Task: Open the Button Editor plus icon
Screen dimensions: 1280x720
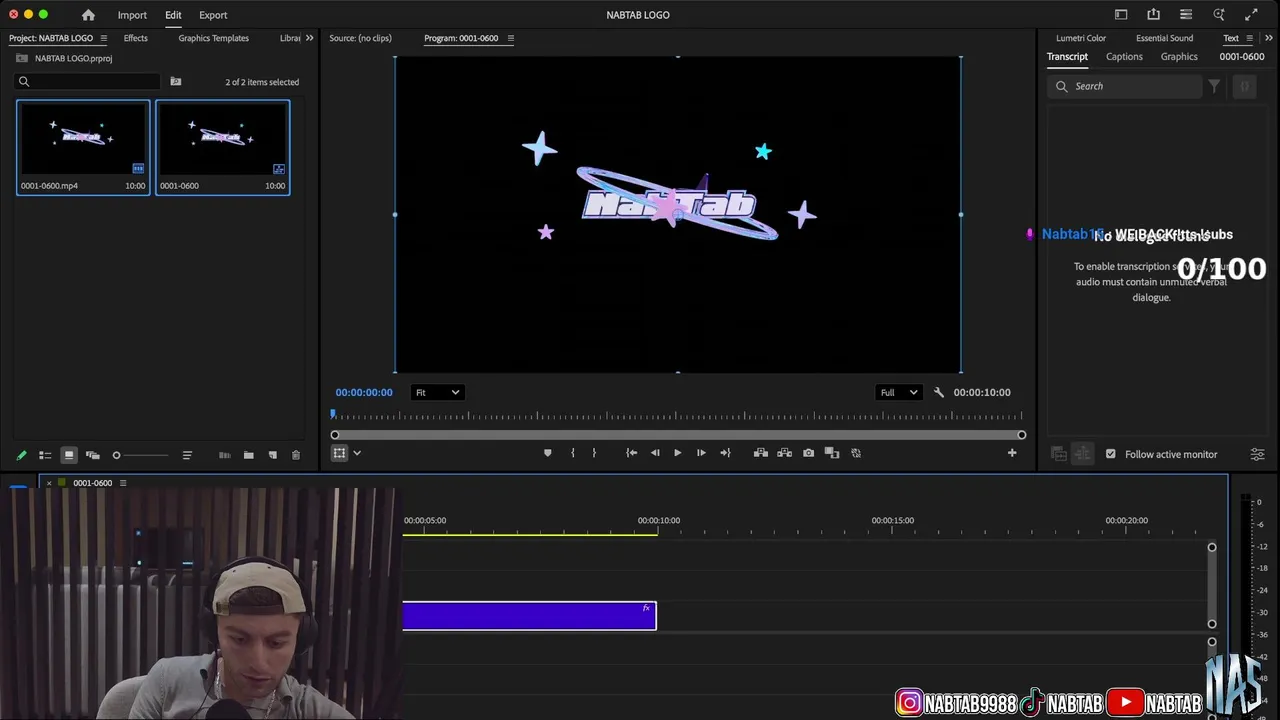Action: 1012,453
